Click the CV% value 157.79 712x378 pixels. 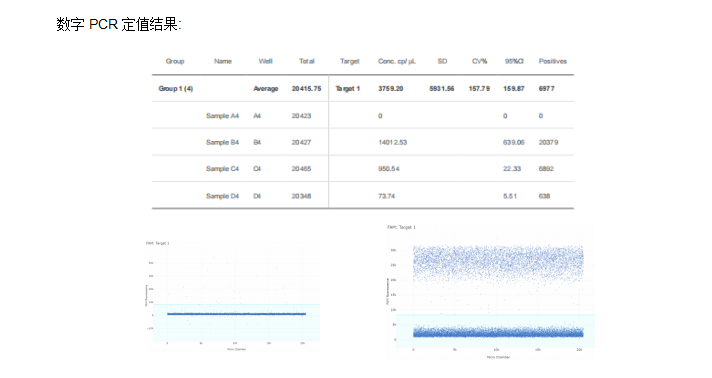point(479,89)
